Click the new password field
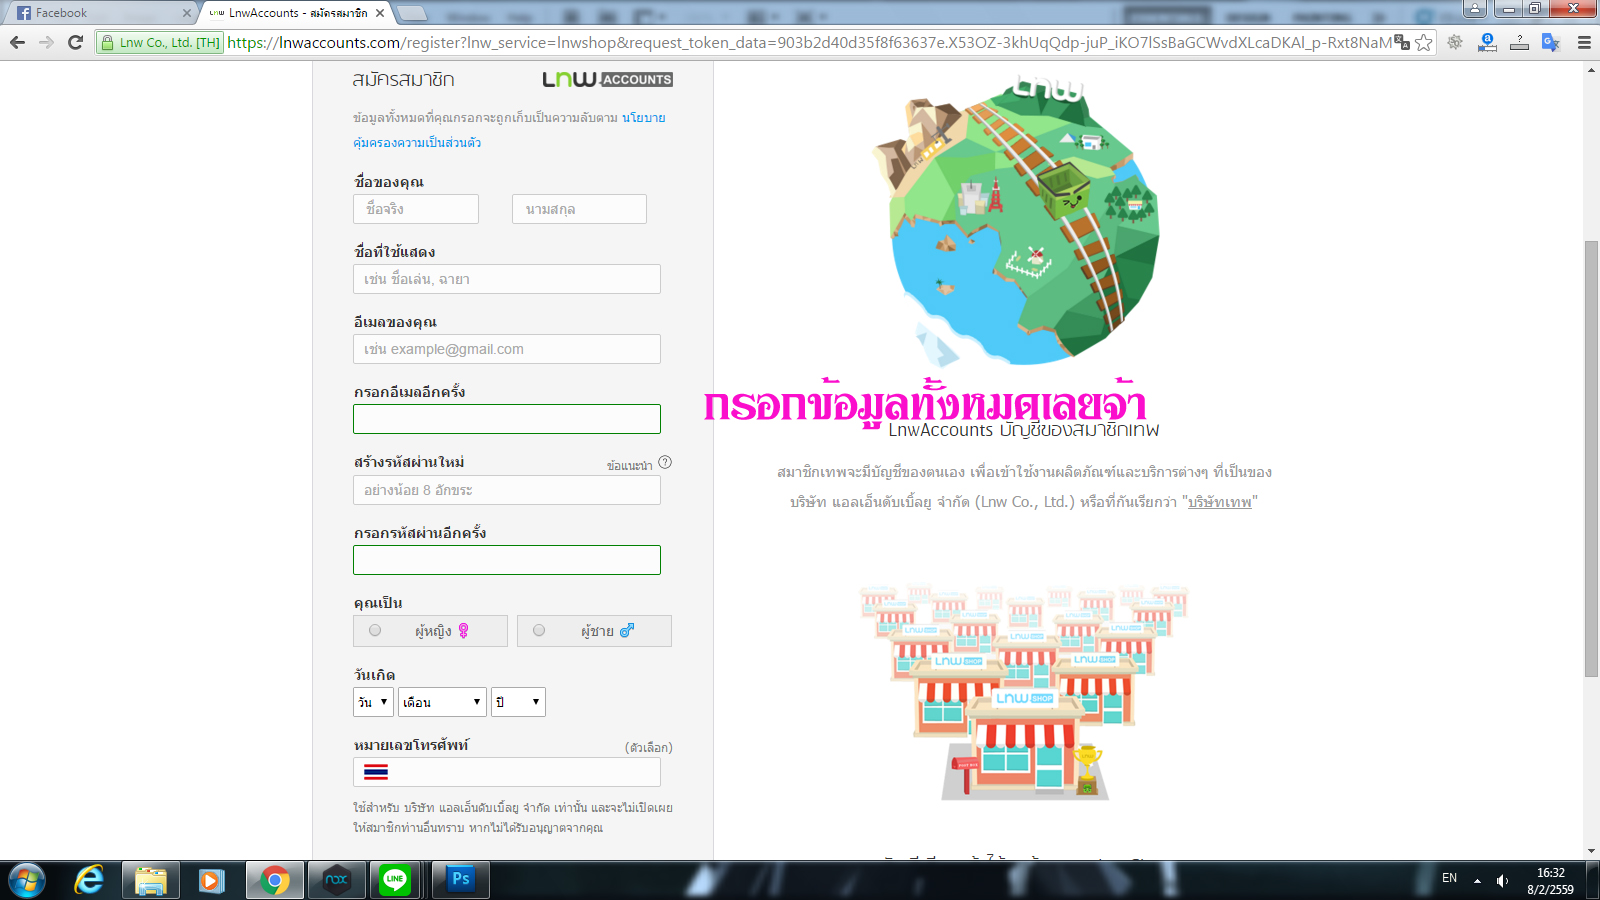Viewport: 1600px width, 900px height. click(507, 490)
